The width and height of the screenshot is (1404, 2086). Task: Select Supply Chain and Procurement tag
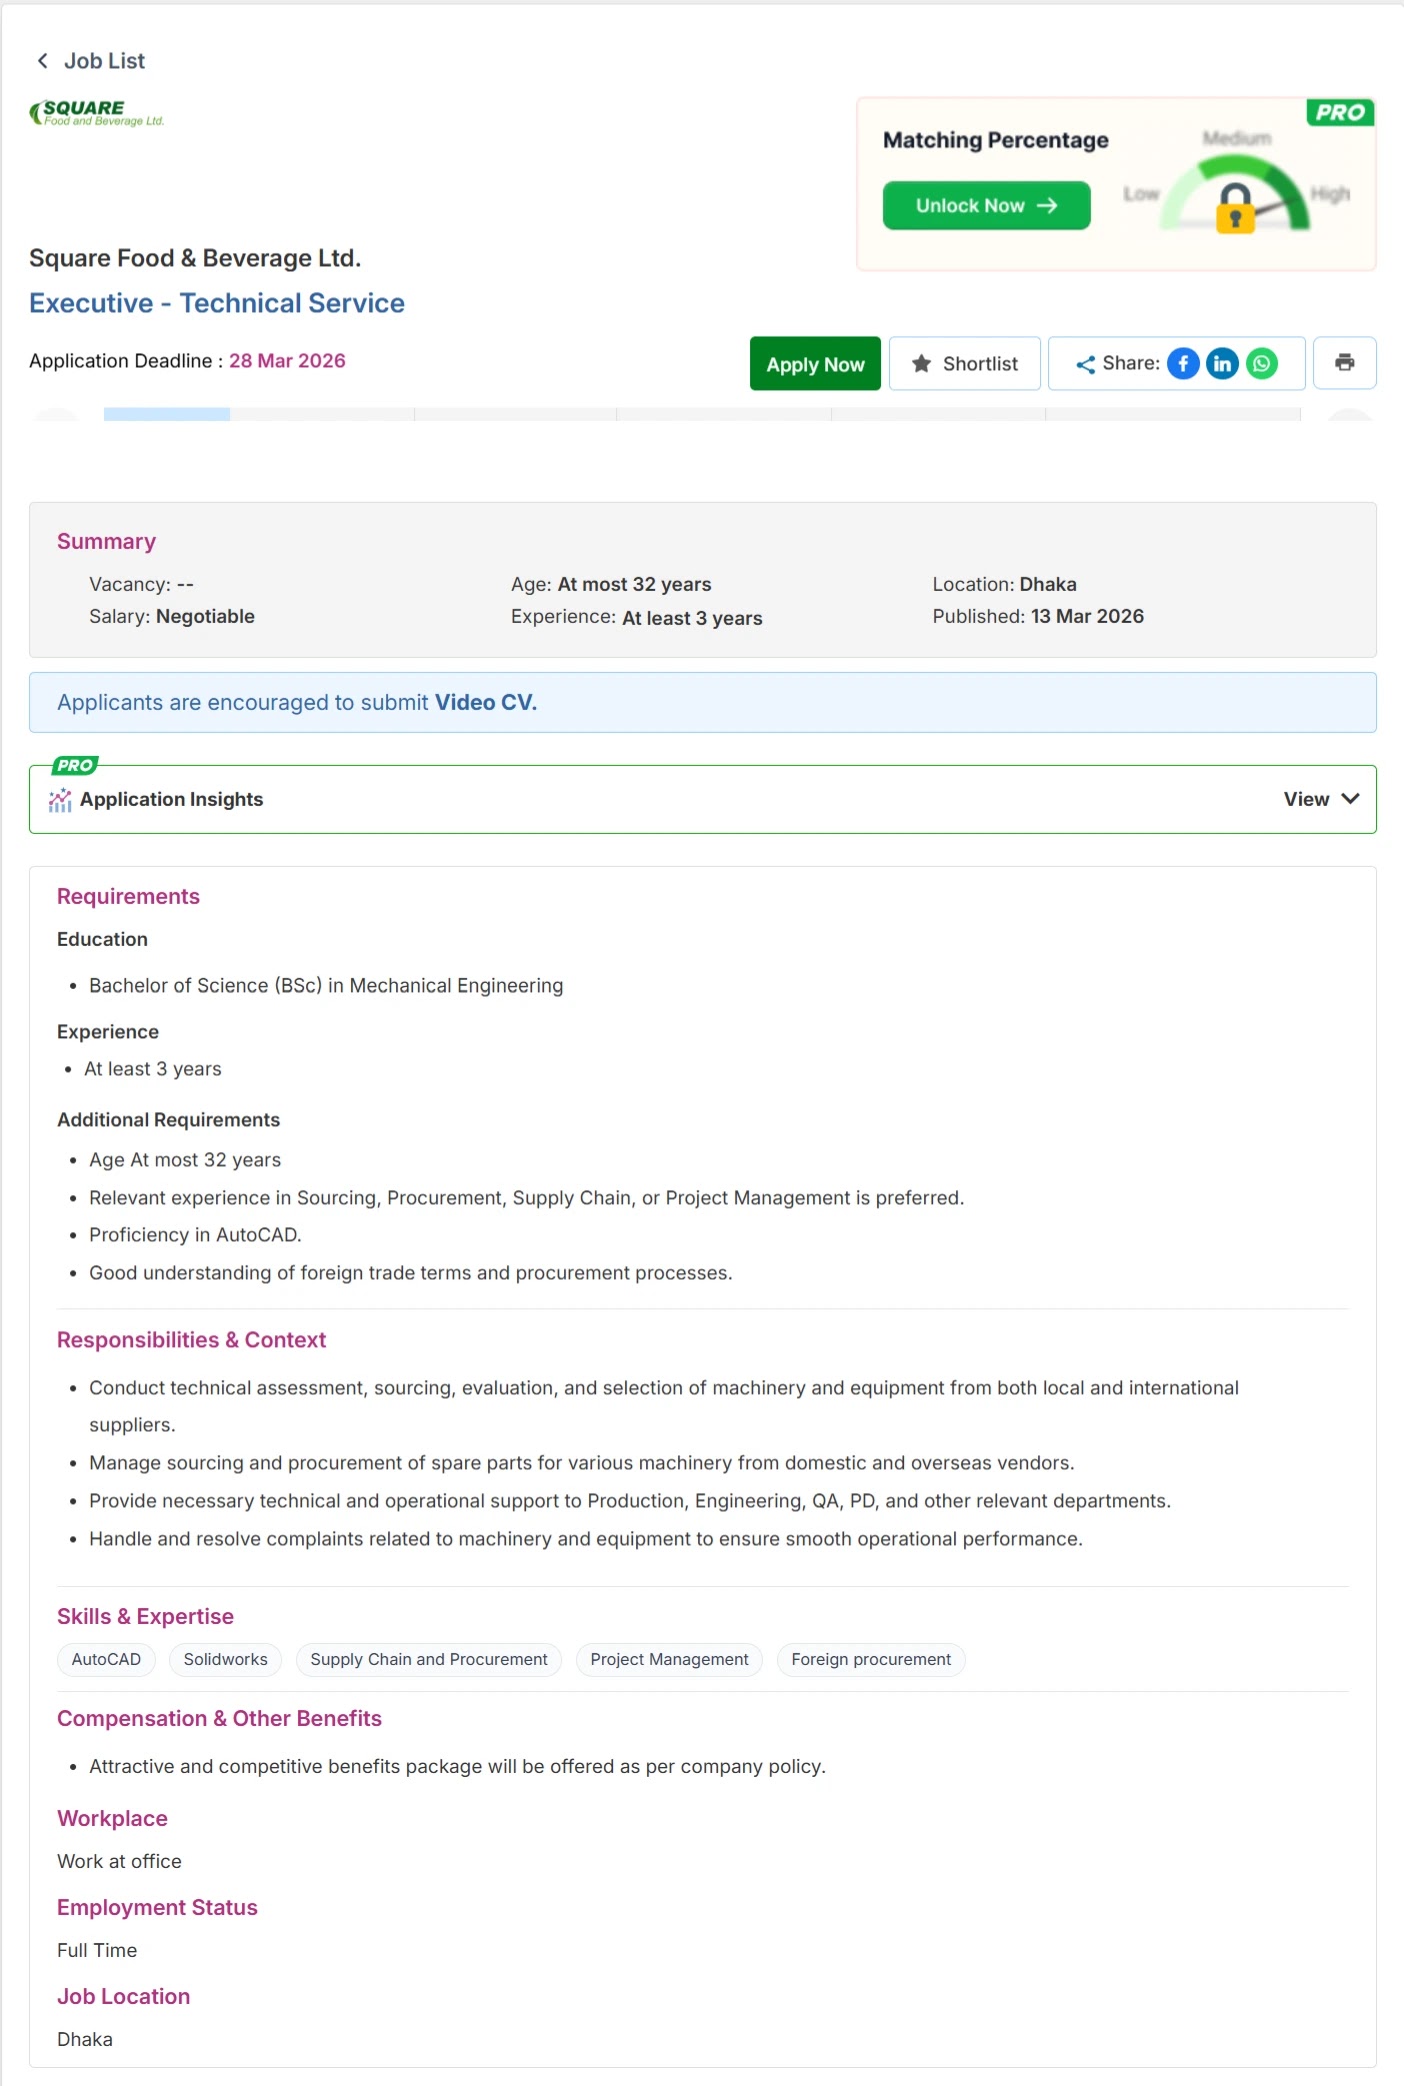click(429, 1660)
